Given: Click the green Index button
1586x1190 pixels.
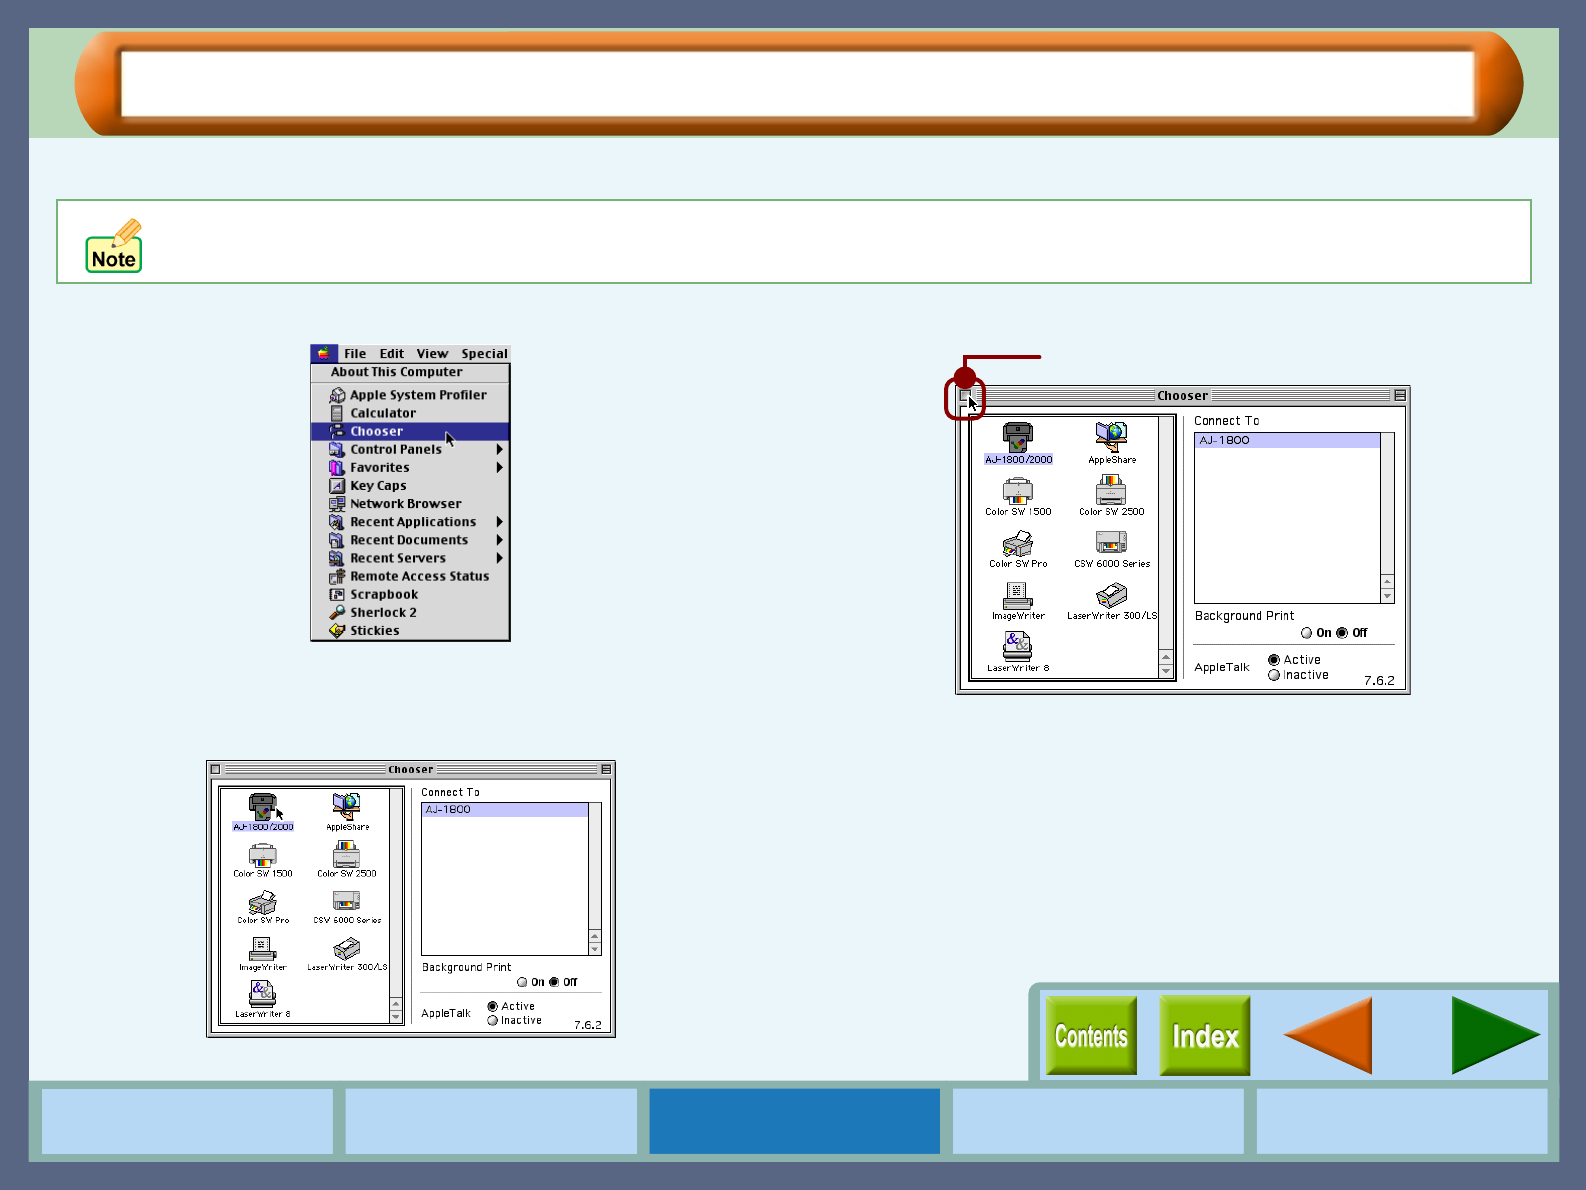Looking at the screenshot, I should click(x=1204, y=1036).
